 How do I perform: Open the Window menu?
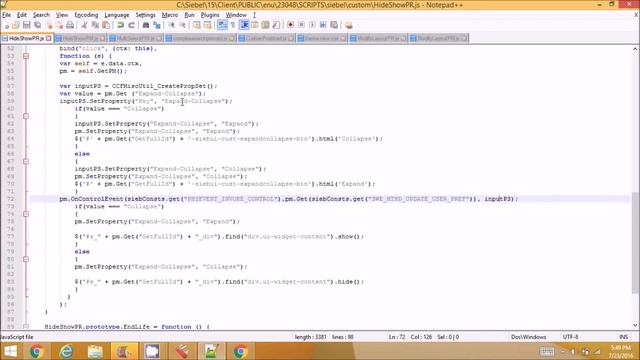(236, 15)
